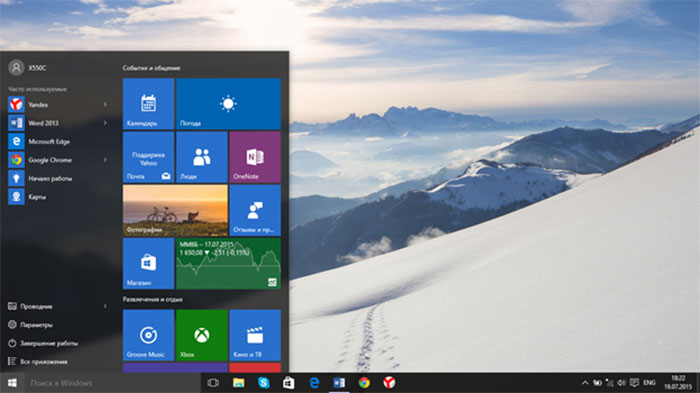This screenshot has height=393, width=700.
Task: Open Maps (Карты) app
Action: point(58,196)
